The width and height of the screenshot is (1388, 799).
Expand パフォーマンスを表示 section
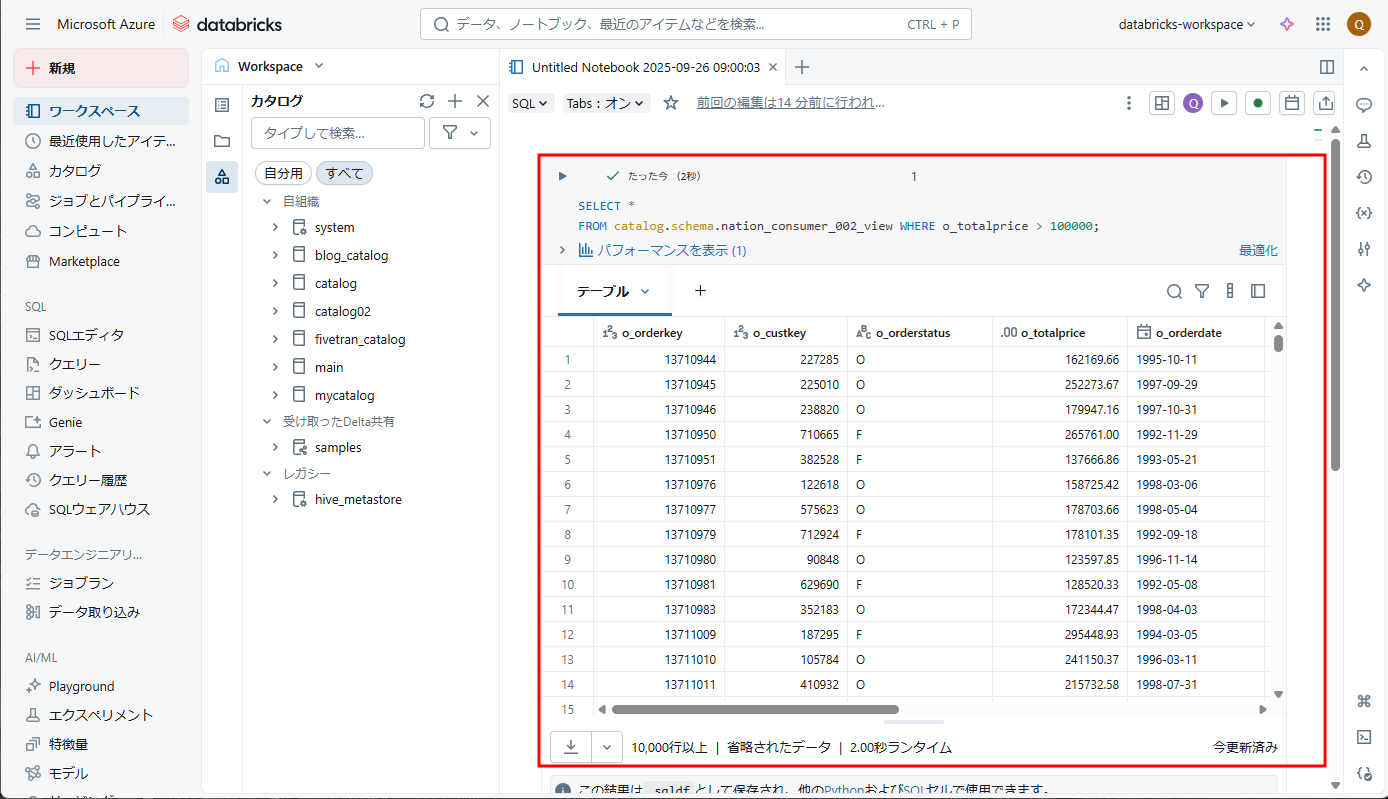[x=562, y=250]
